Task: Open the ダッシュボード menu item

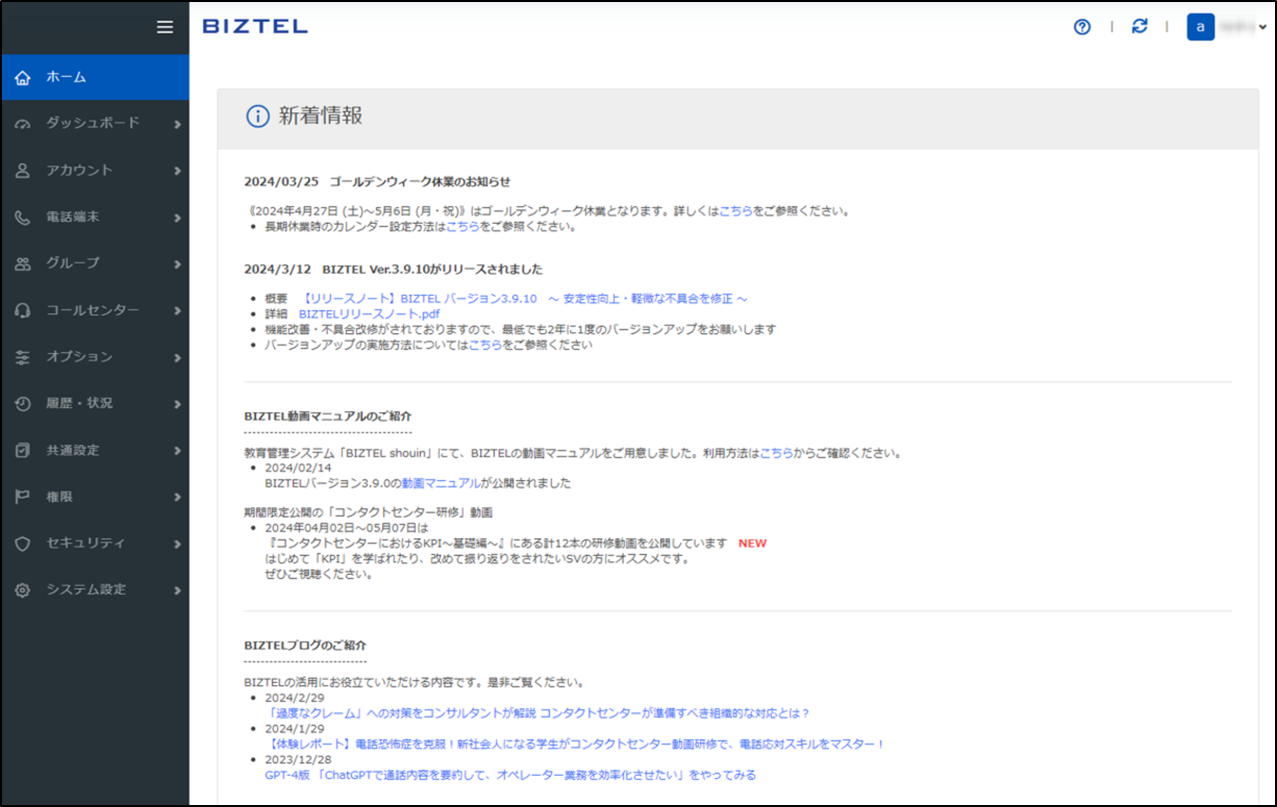Action: [95, 124]
